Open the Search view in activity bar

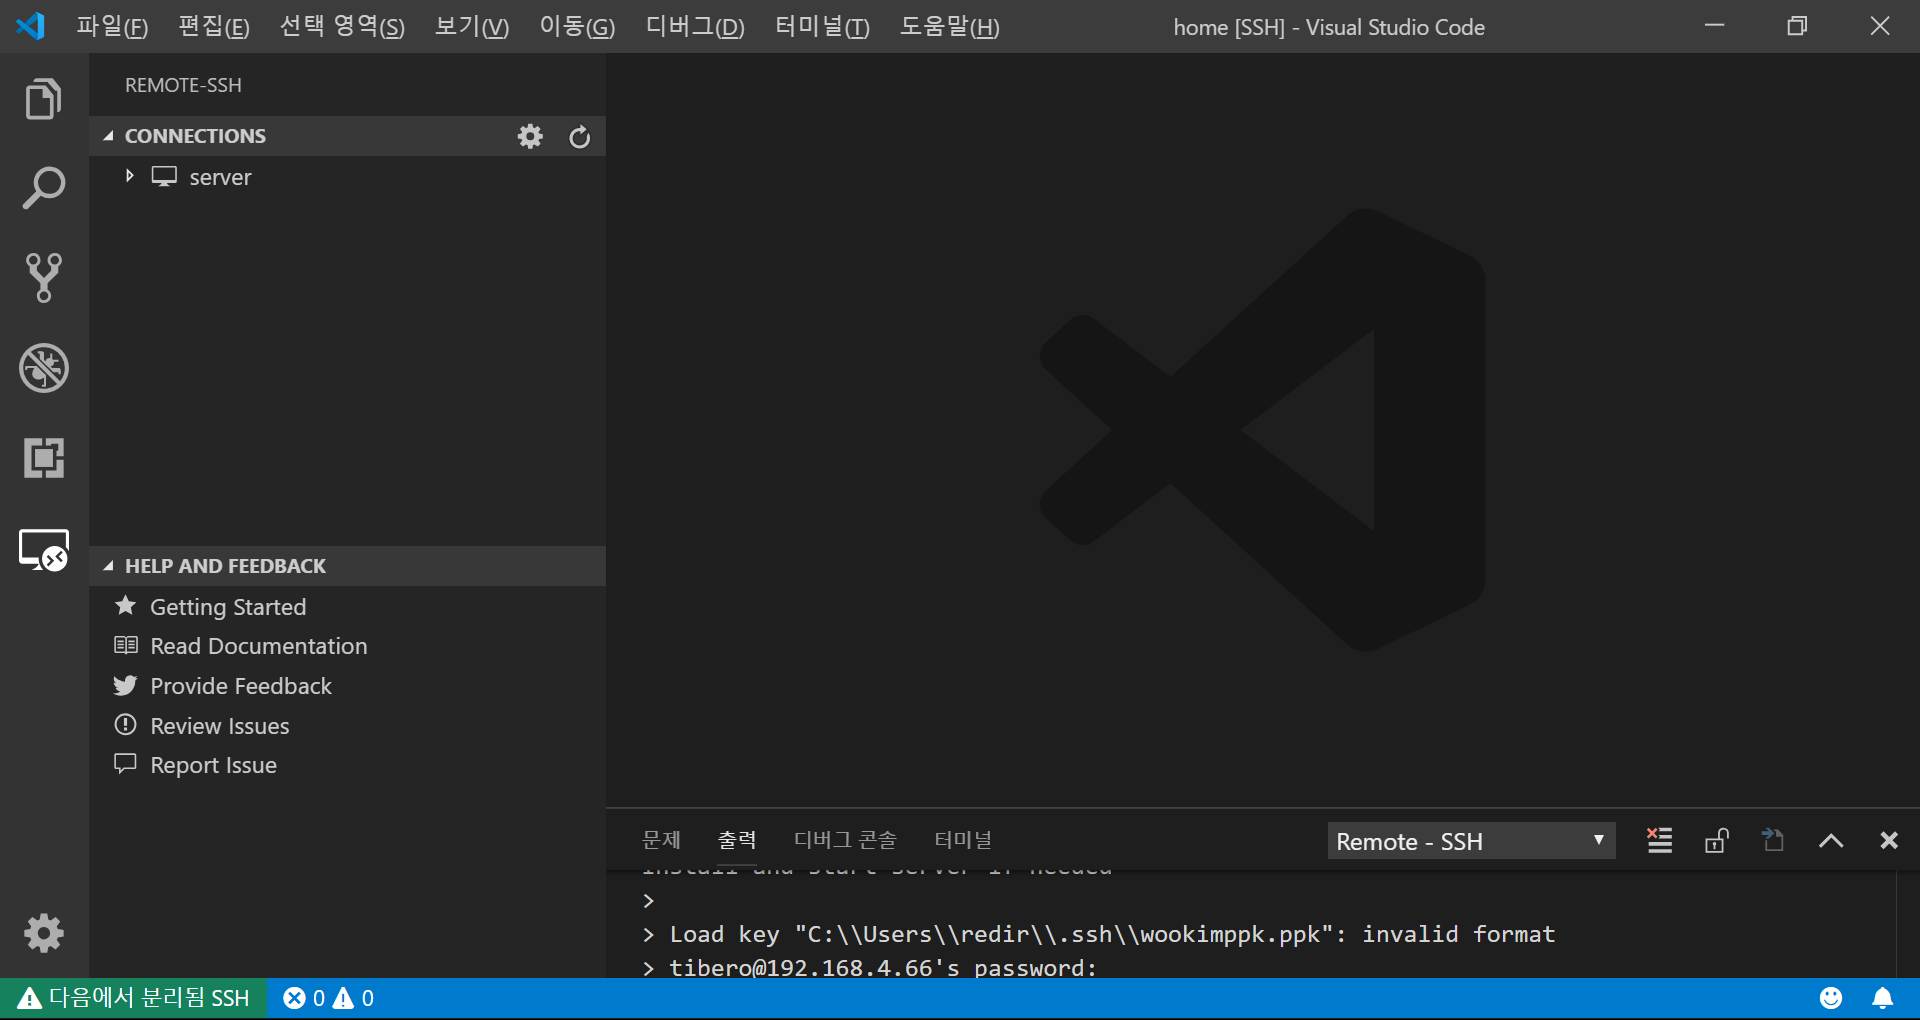pos(43,188)
